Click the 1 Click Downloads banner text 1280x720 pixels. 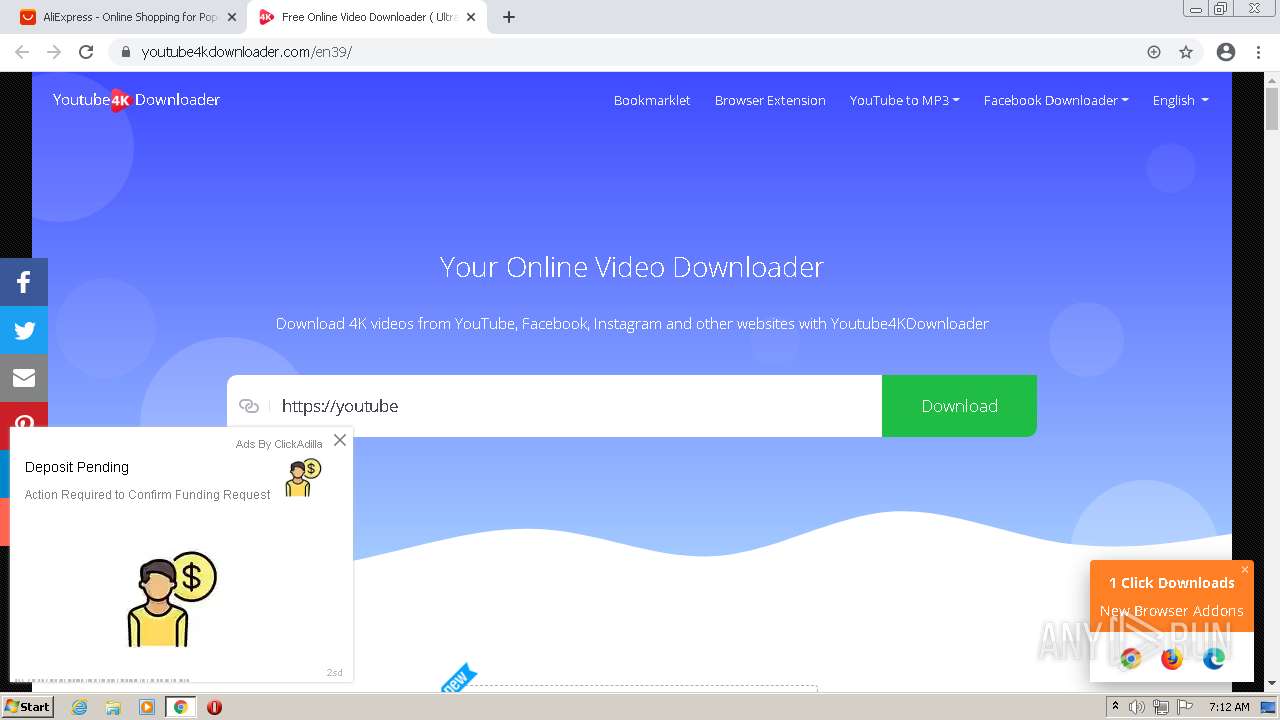1172,583
